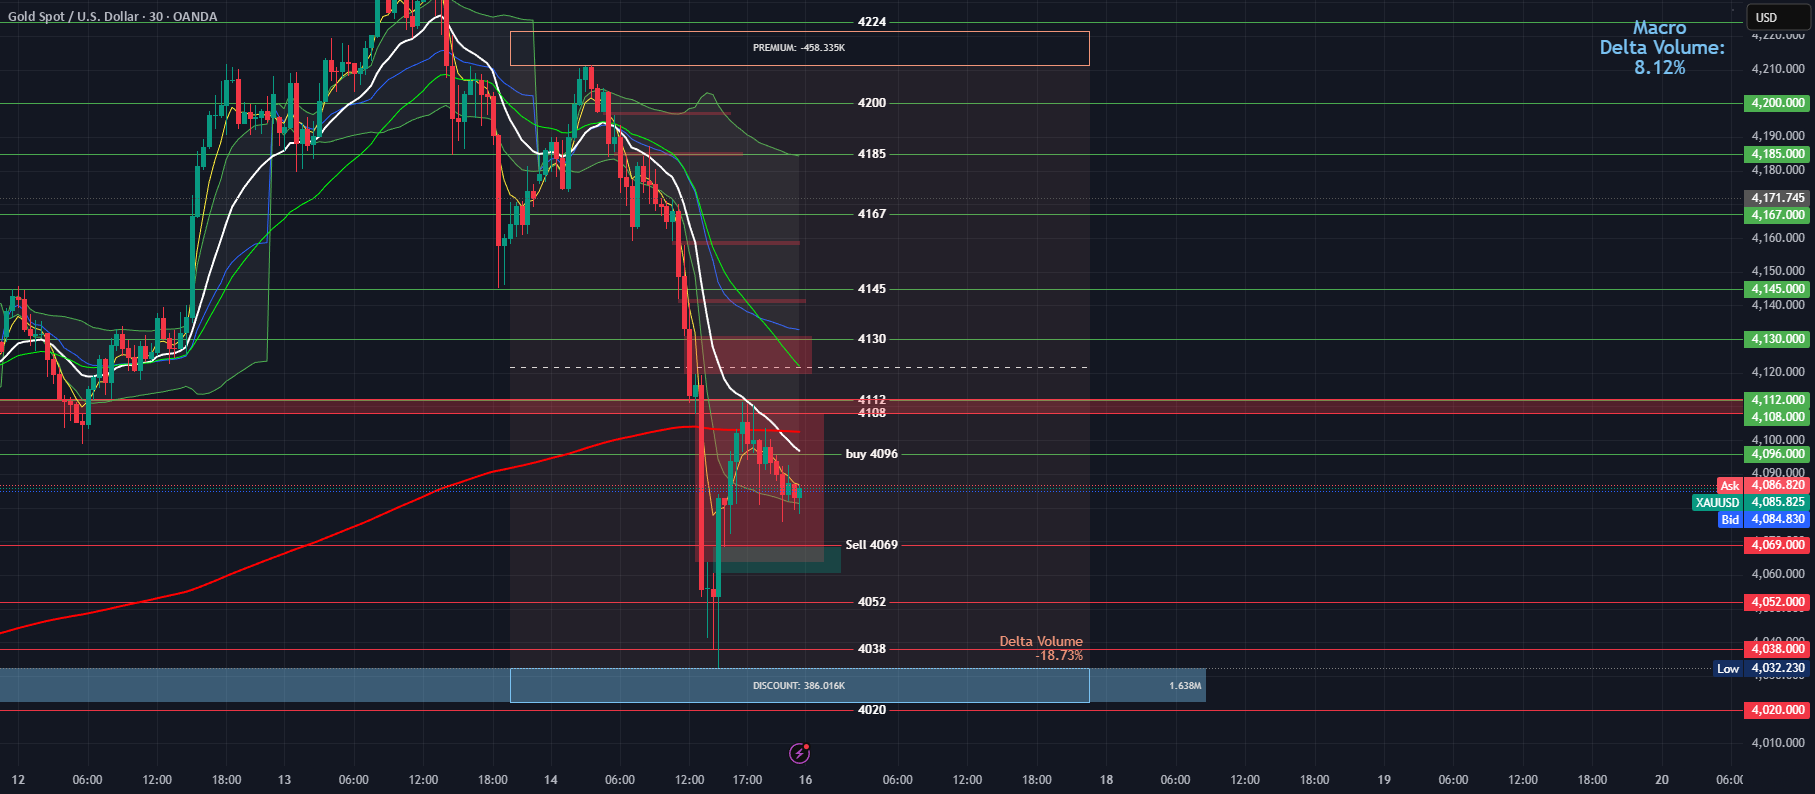Select the Macro Delta Volume 8.12% label

coord(1661,47)
